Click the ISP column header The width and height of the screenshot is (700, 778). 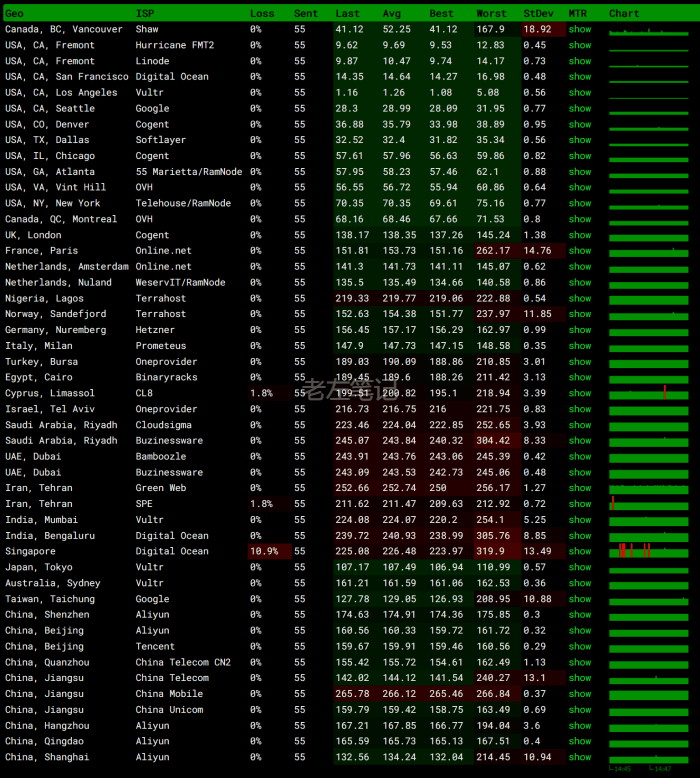[145, 13]
